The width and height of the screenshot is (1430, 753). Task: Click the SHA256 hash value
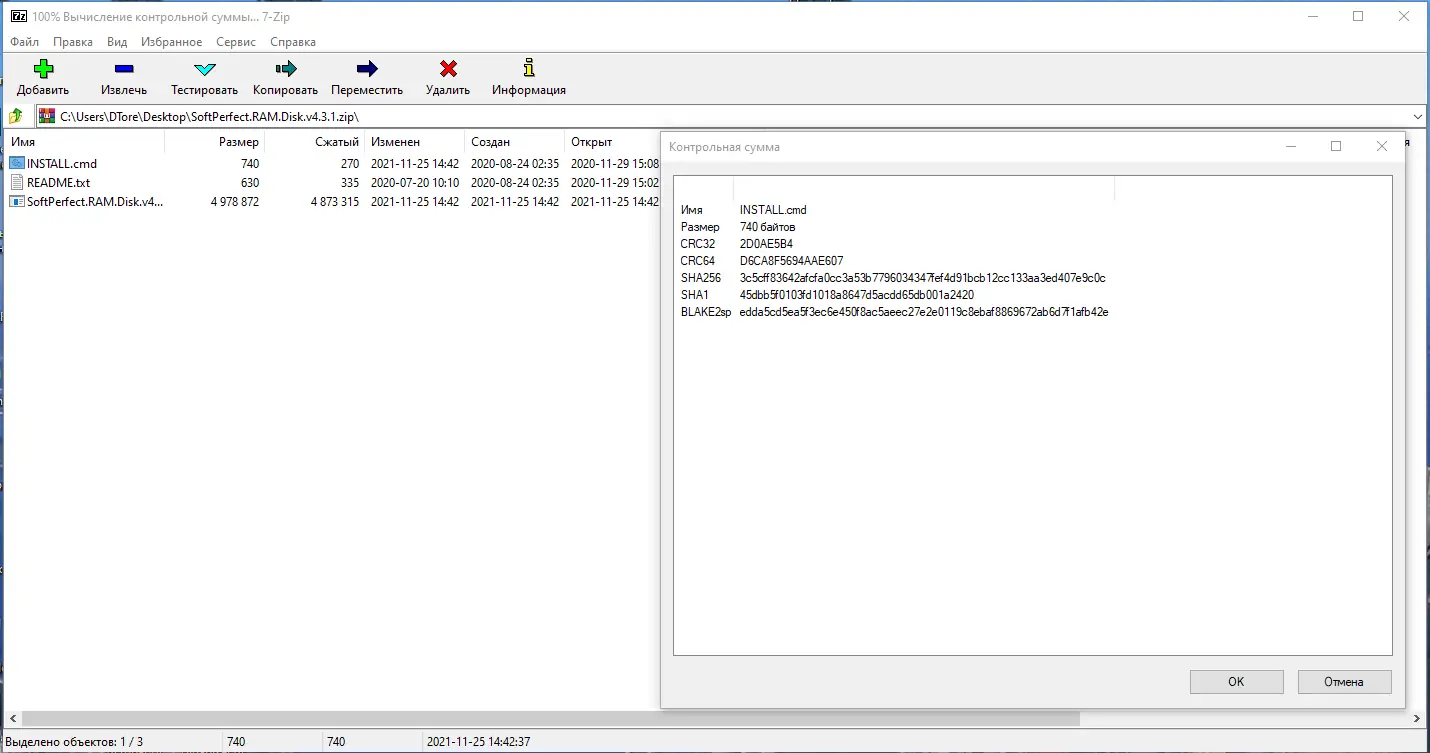point(922,278)
